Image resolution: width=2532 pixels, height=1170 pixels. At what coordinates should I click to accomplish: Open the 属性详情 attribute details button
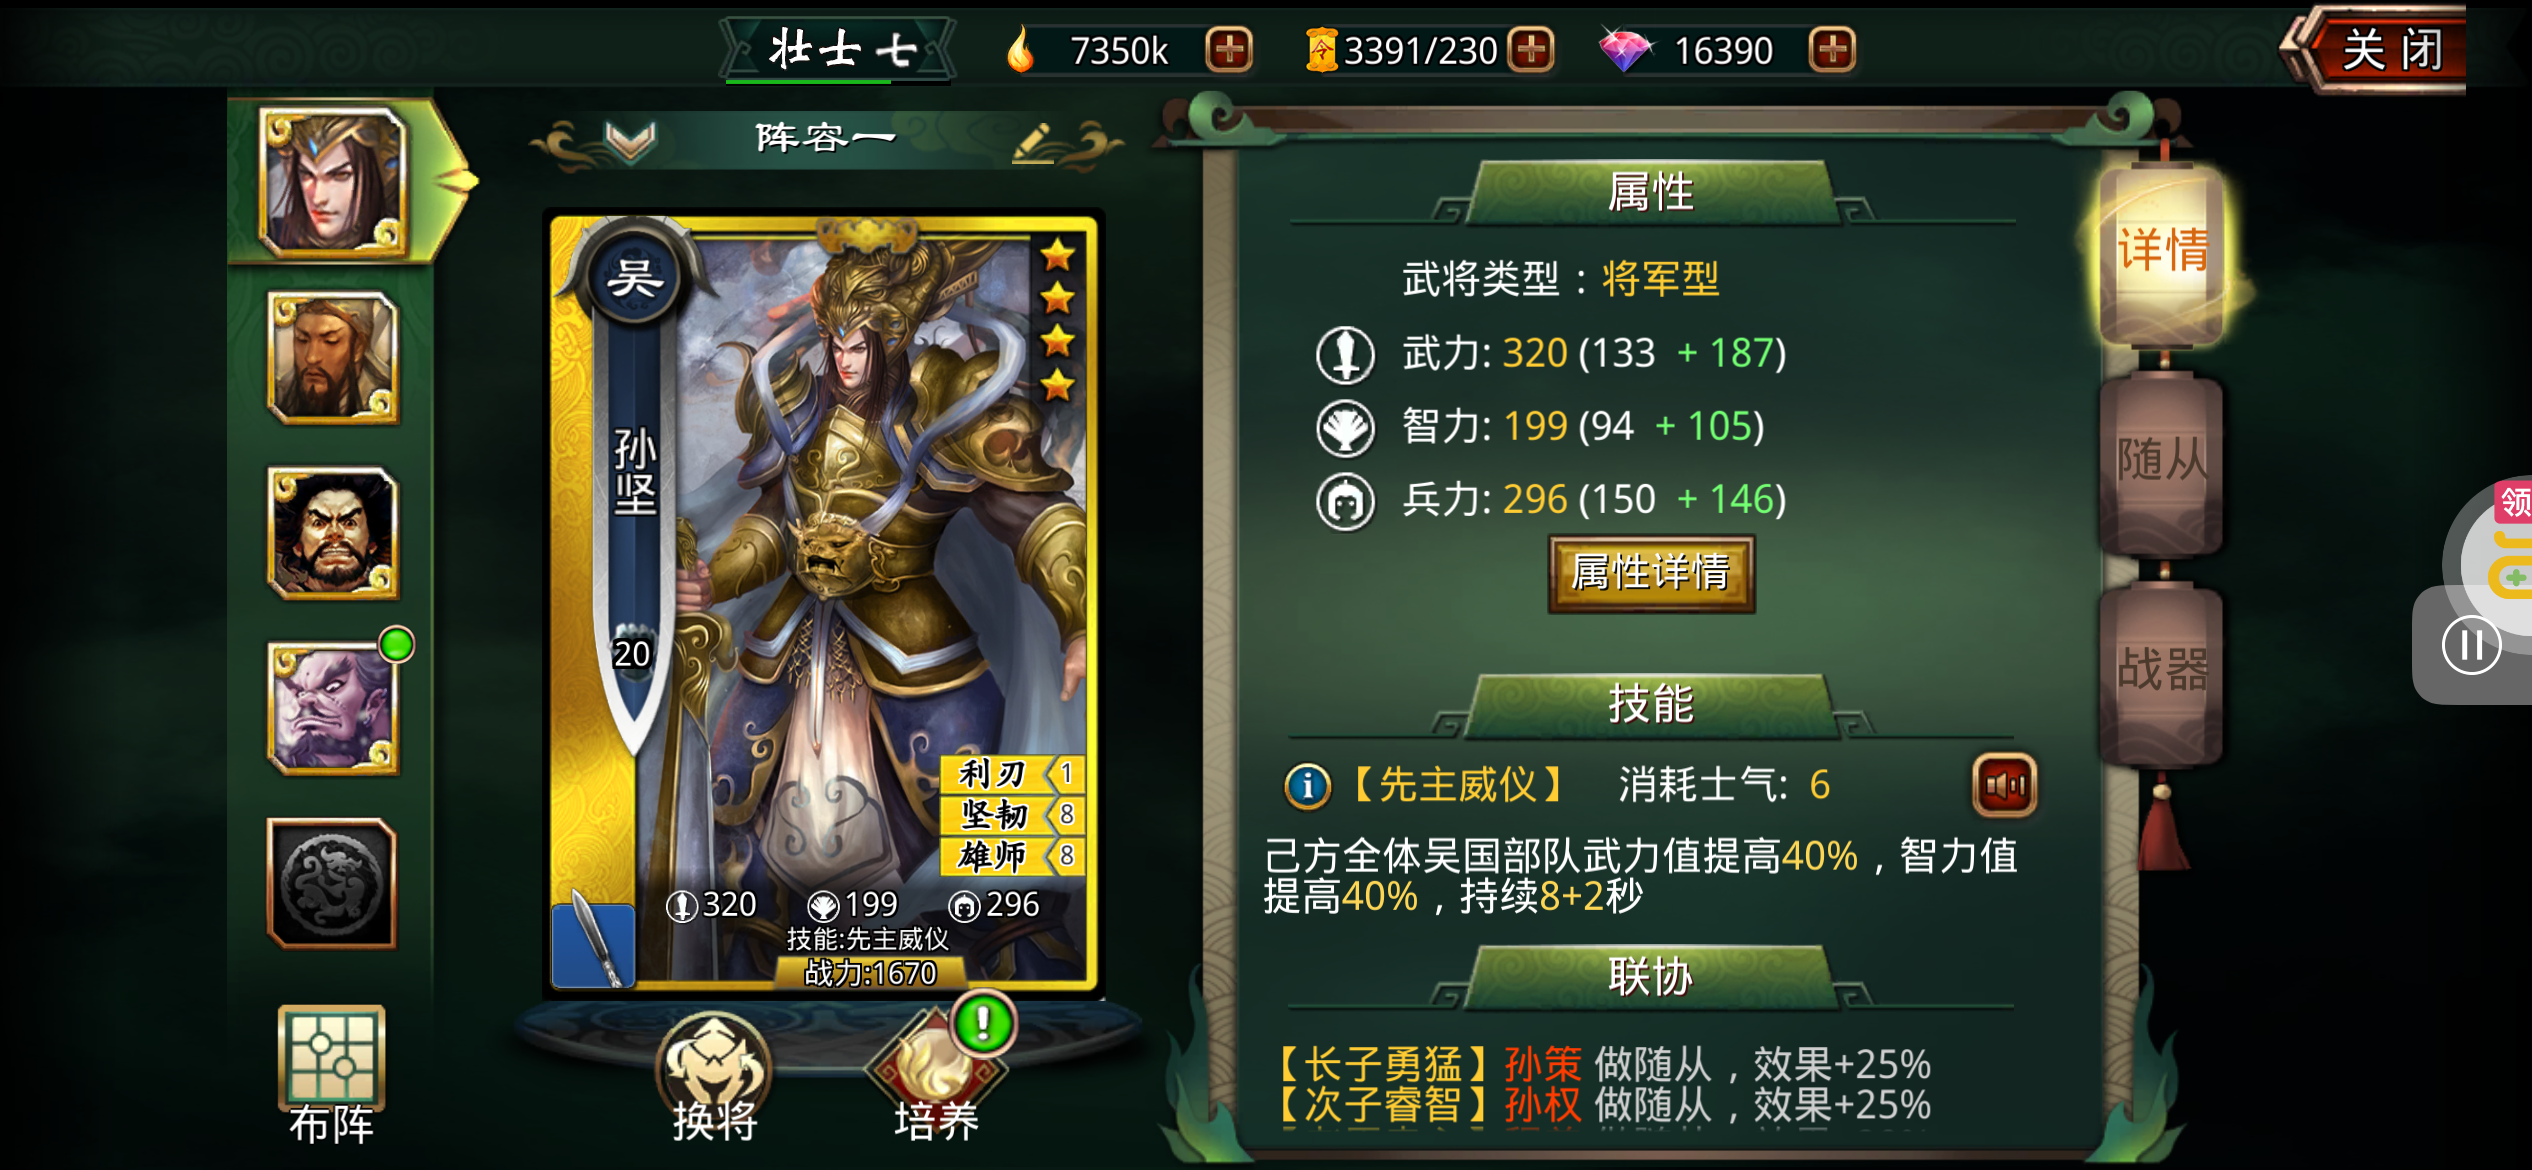point(1651,573)
